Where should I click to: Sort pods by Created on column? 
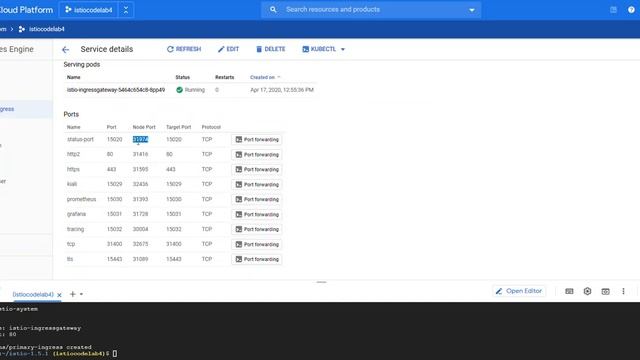(x=265, y=77)
